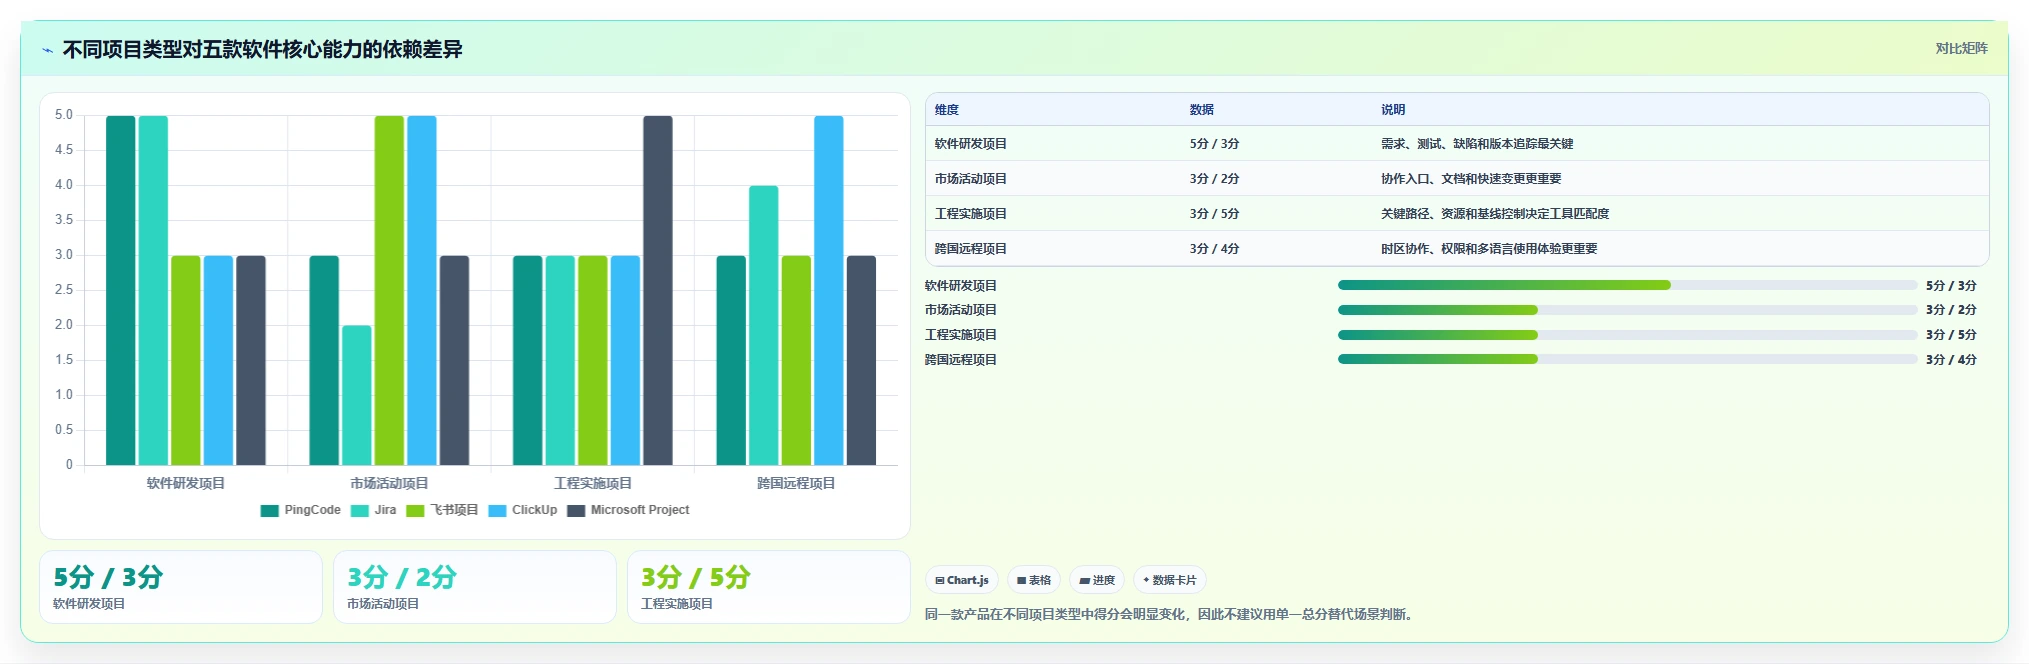The width and height of the screenshot is (2029, 664).
Task: Open the 3分 / 5分 工程实施项目 data card
Action: 769,587
